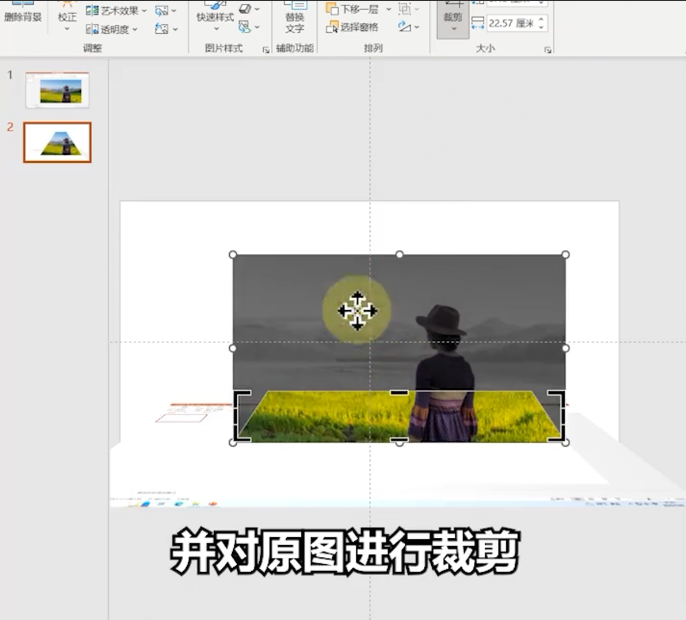Click the 裁剪 (Crop) button
This screenshot has height=620, width=686.
tap(453, 18)
